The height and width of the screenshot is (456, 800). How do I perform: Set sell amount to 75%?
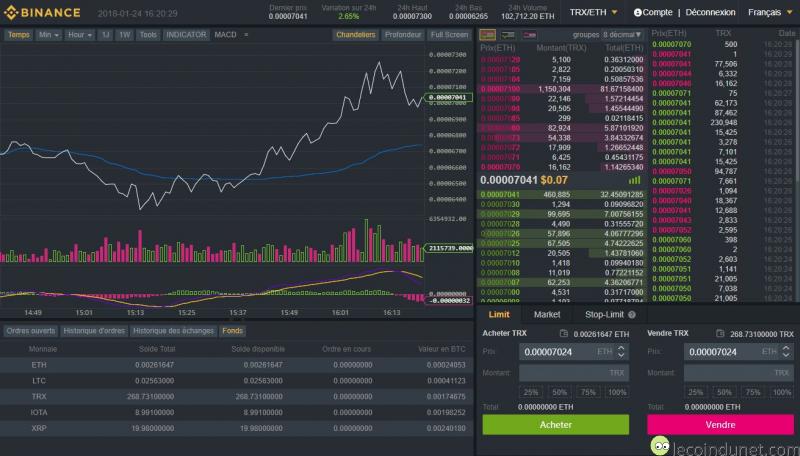[x=753, y=392]
